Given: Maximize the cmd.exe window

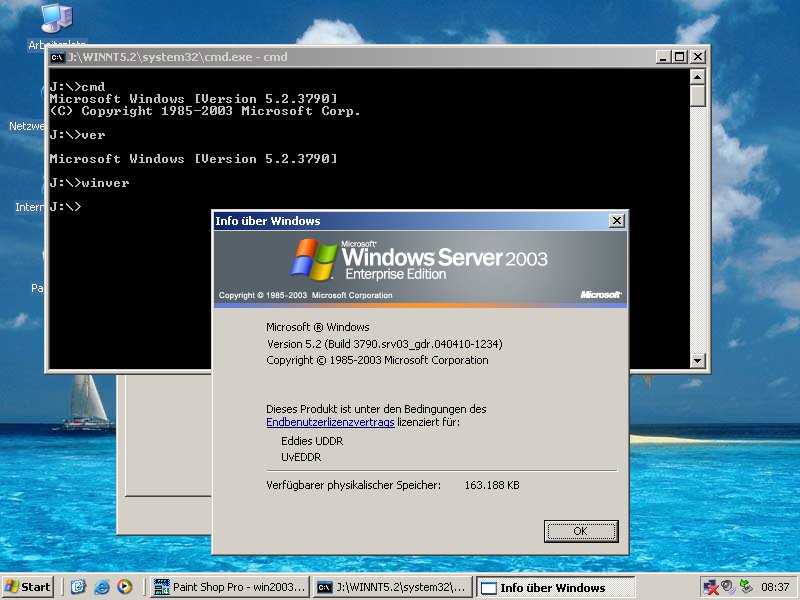Looking at the screenshot, I should [x=679, y=57].
